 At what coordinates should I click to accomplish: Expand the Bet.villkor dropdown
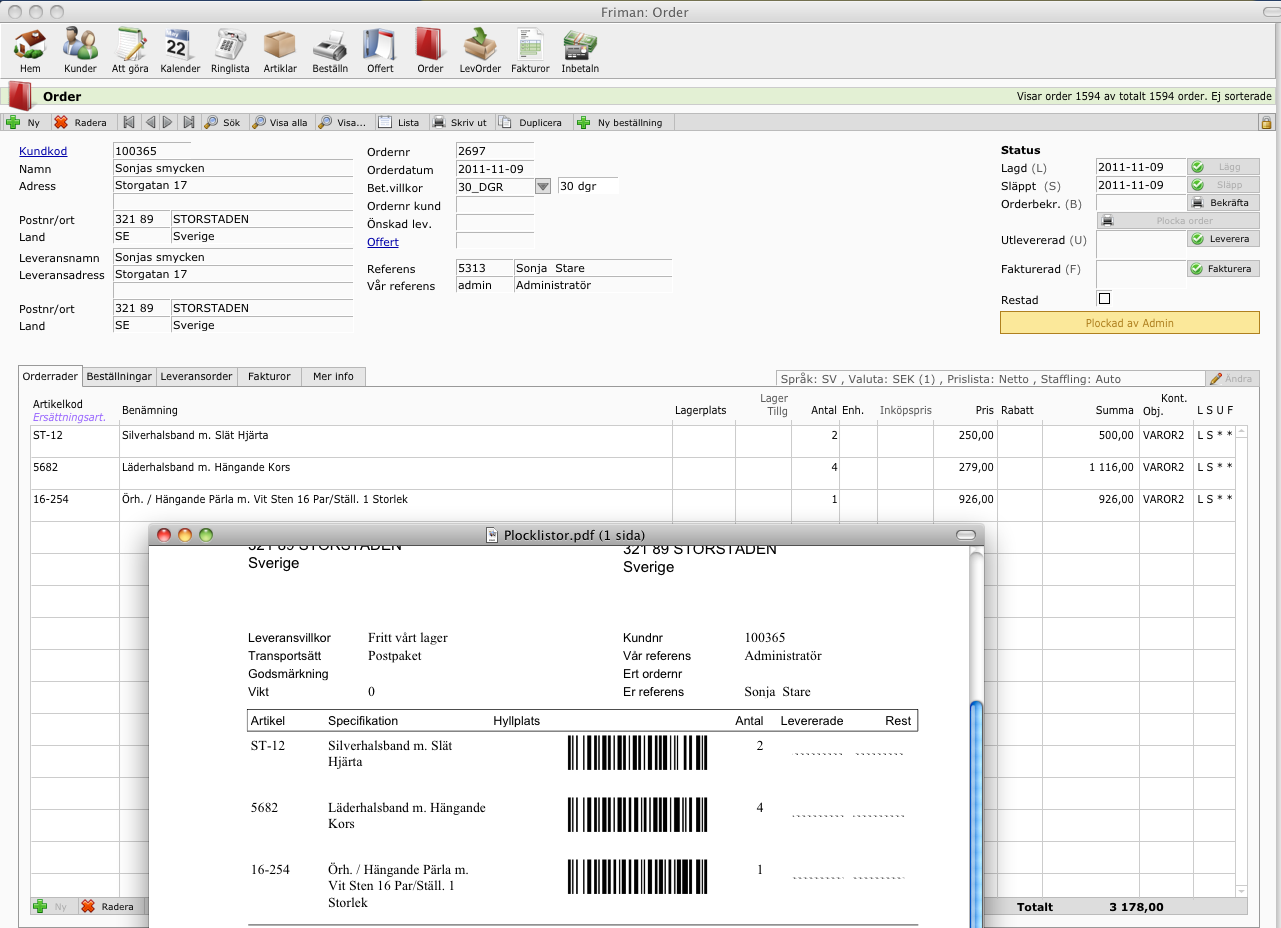(543, 186)
